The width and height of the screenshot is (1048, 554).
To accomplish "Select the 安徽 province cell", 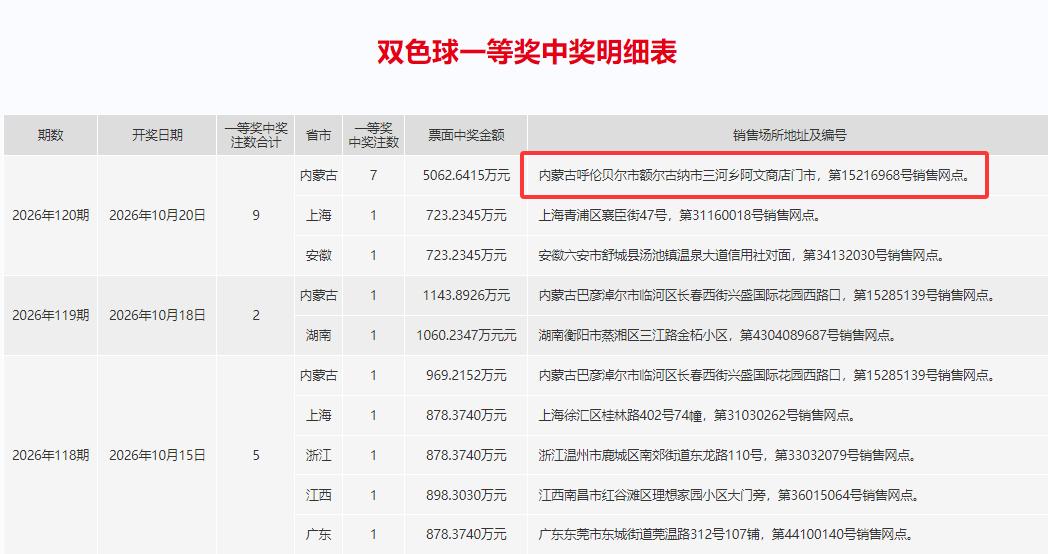I will [318, 255].
